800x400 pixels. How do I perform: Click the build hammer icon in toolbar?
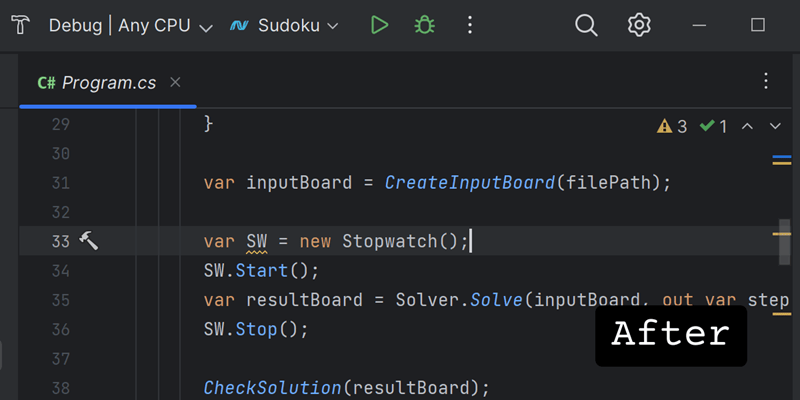click(19, 25)
